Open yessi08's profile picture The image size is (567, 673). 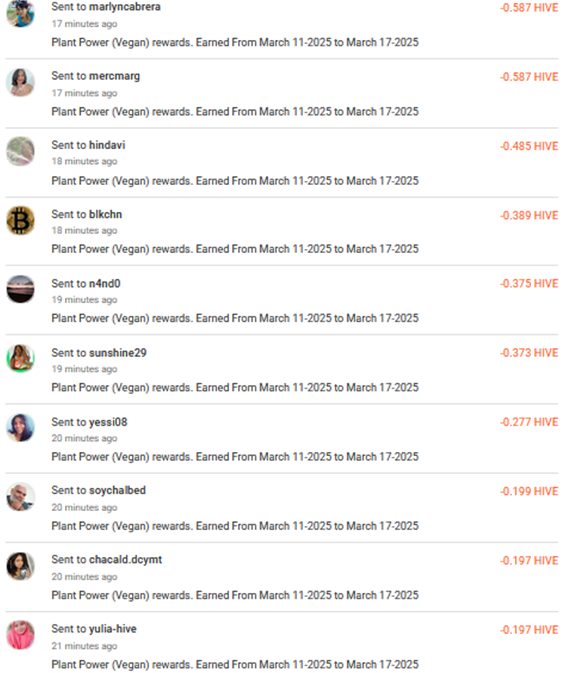20,427
